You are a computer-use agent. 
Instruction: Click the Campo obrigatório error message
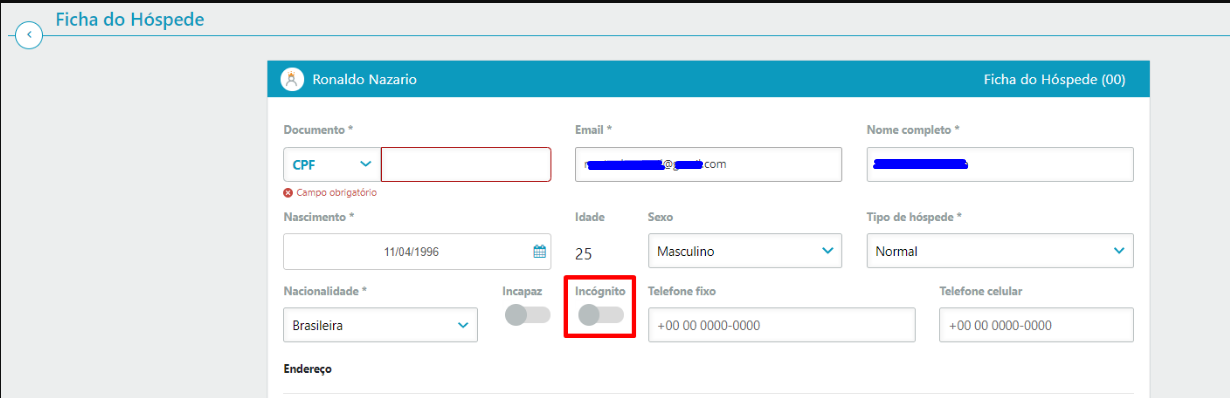[337, 193]
